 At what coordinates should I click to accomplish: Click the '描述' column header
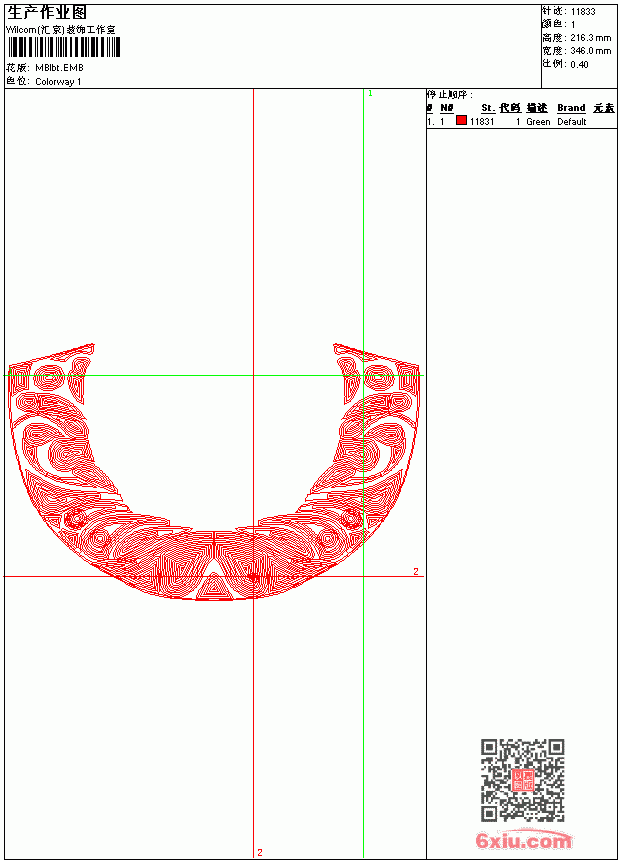537,108
